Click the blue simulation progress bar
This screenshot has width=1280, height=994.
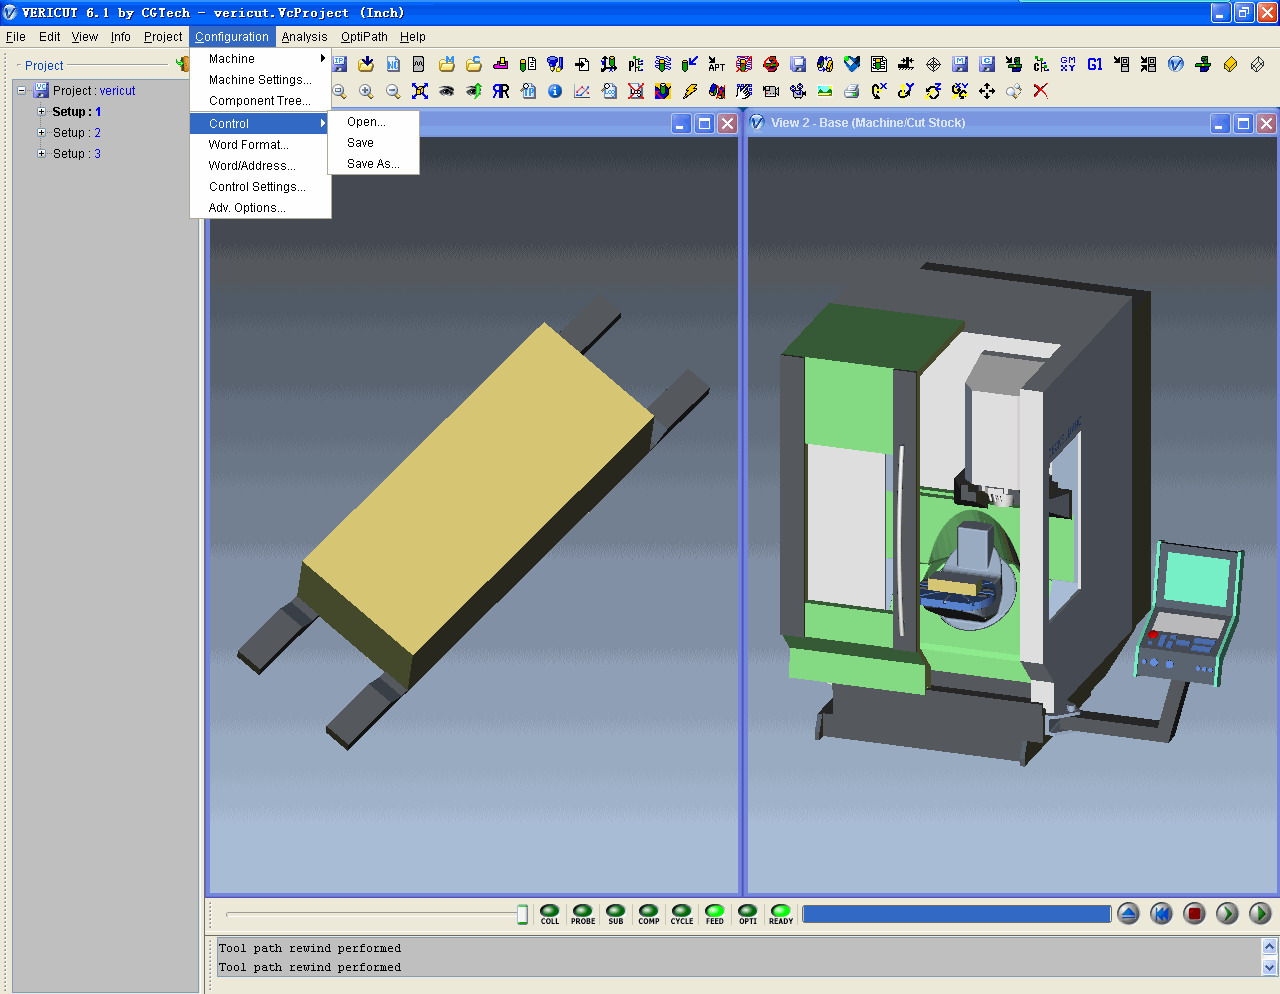coord(957,914)
